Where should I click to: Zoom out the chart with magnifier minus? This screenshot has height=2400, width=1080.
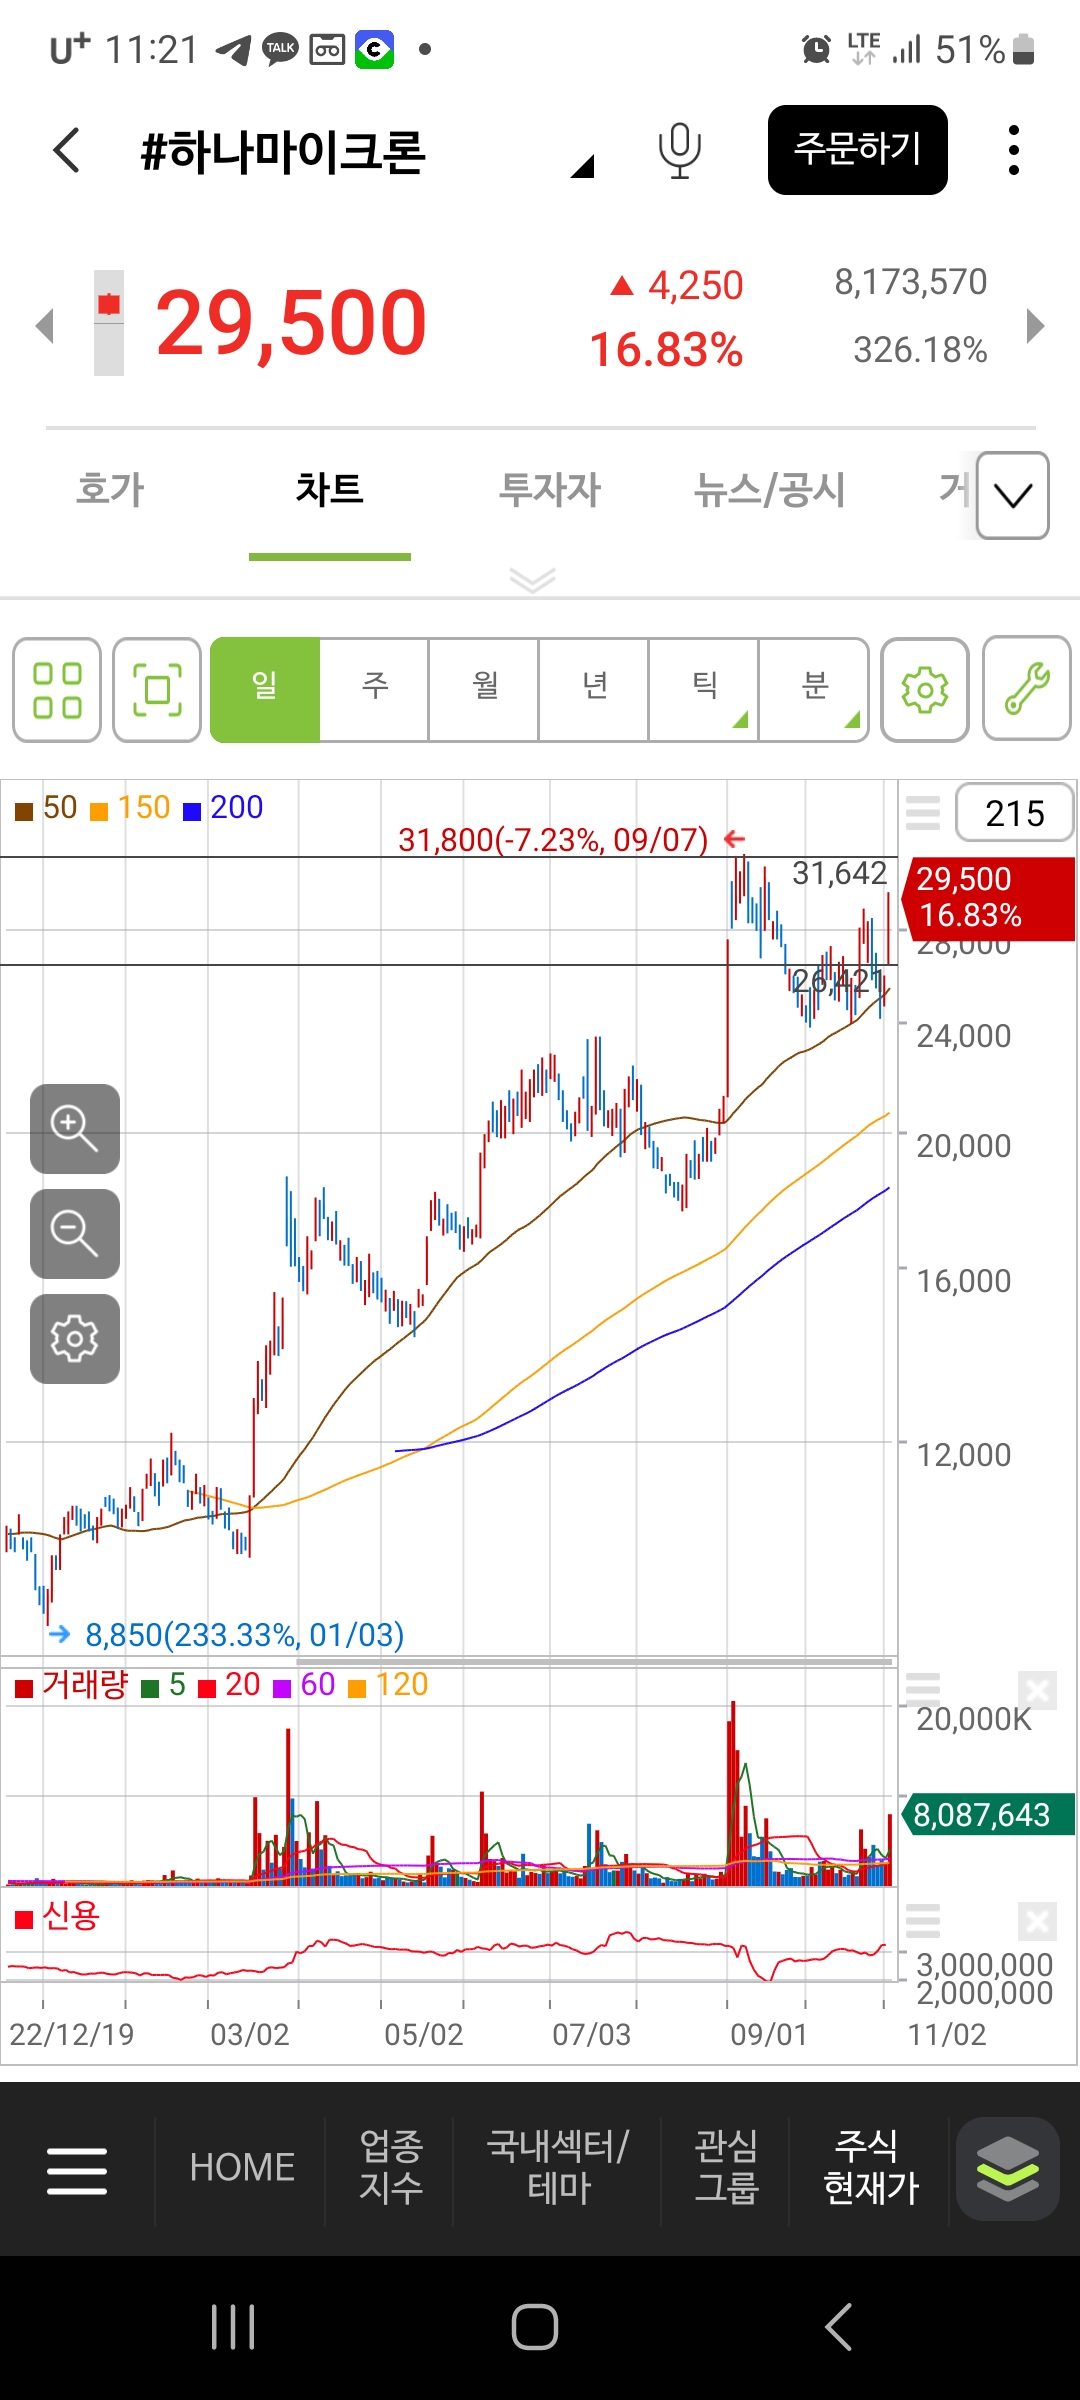click(75, 1234)
